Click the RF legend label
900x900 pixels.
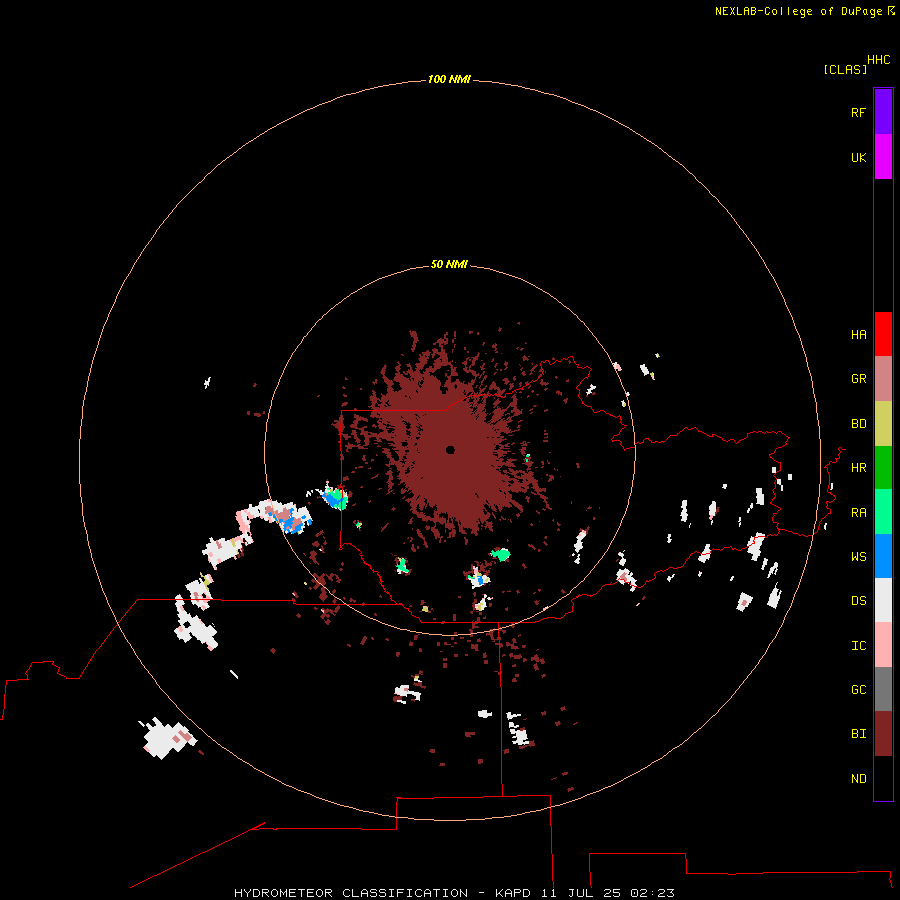point(858,112)
